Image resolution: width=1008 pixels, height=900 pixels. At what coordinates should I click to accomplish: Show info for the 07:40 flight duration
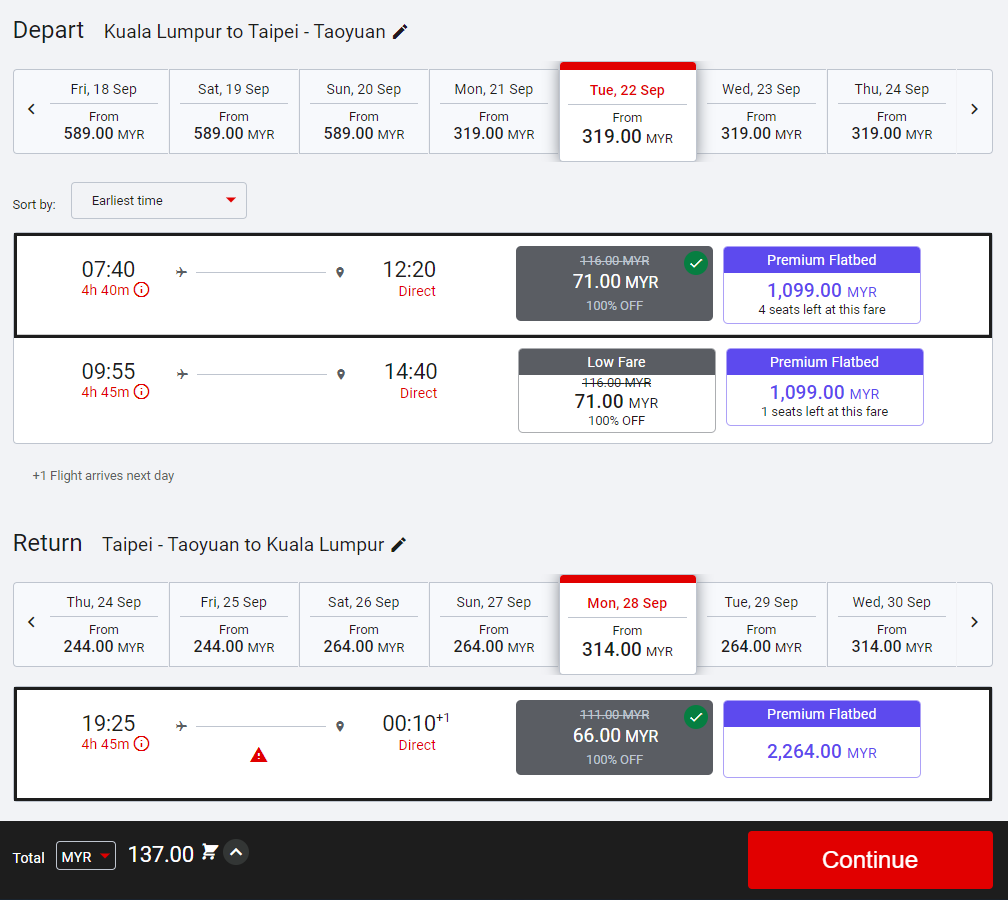tap(142, 290)
